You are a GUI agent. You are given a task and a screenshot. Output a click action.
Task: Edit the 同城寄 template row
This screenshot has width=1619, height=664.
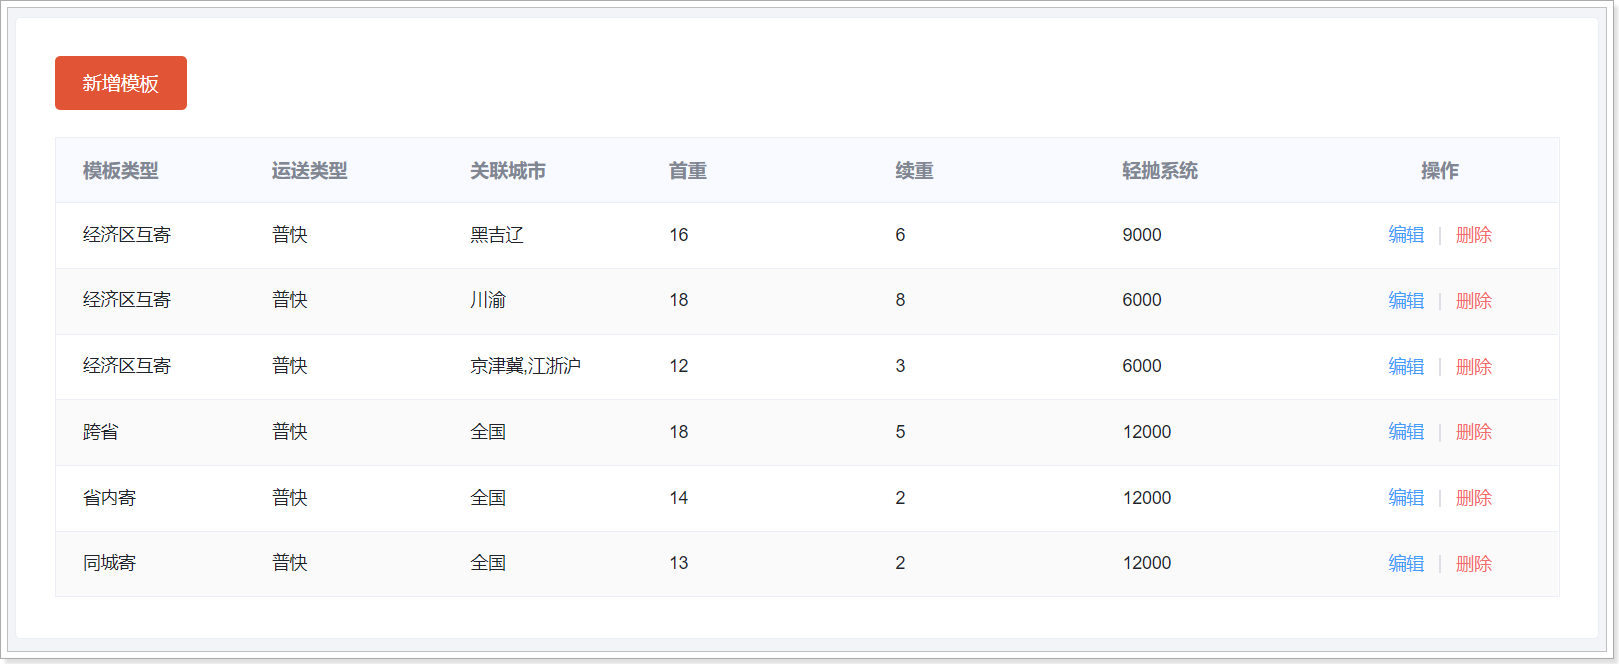coord(1406,564)
